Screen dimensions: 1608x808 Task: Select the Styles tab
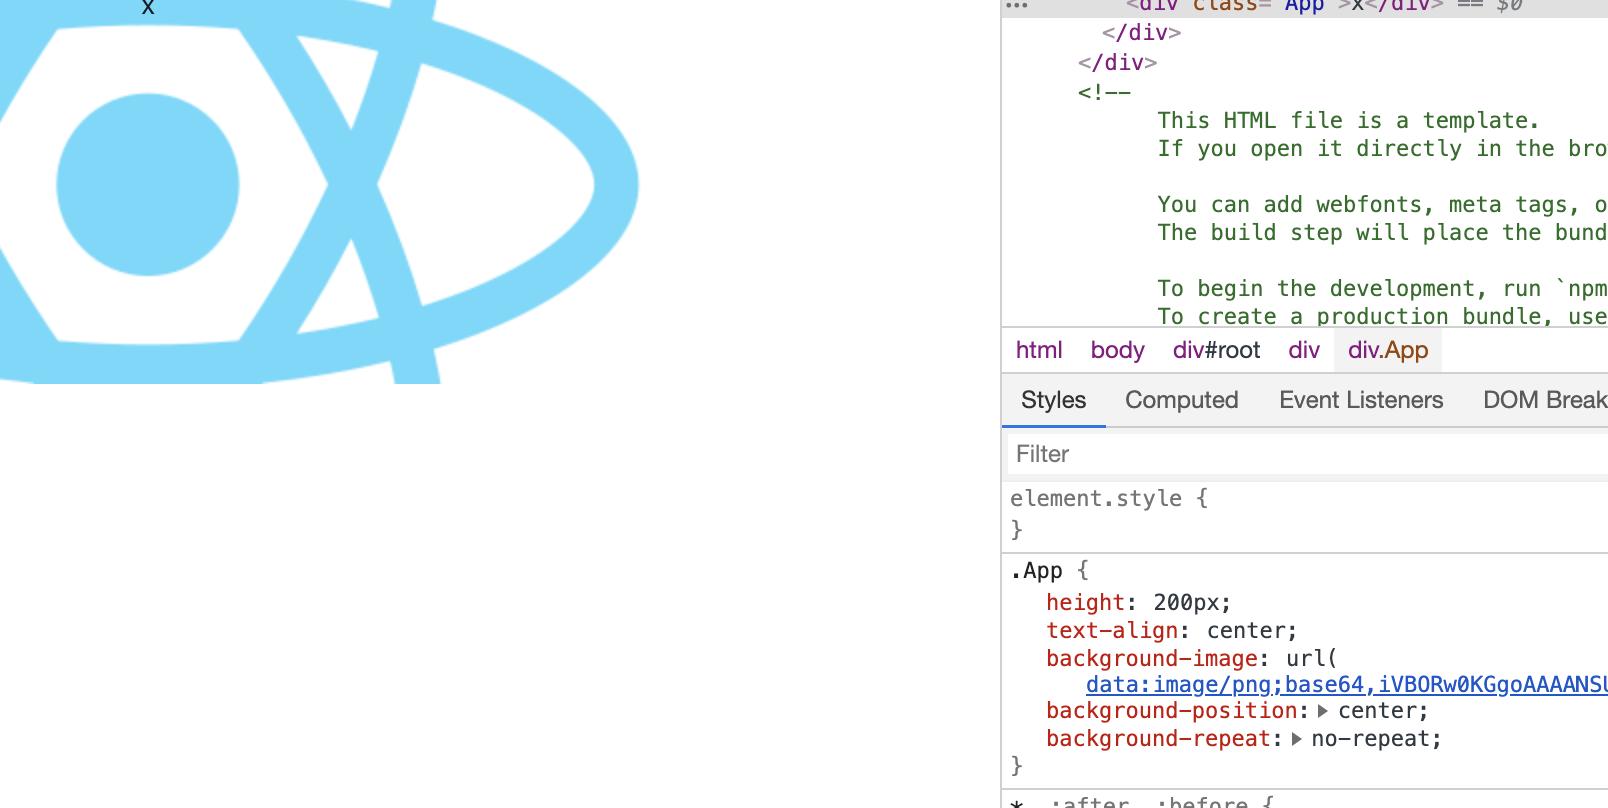point(1053,400)
